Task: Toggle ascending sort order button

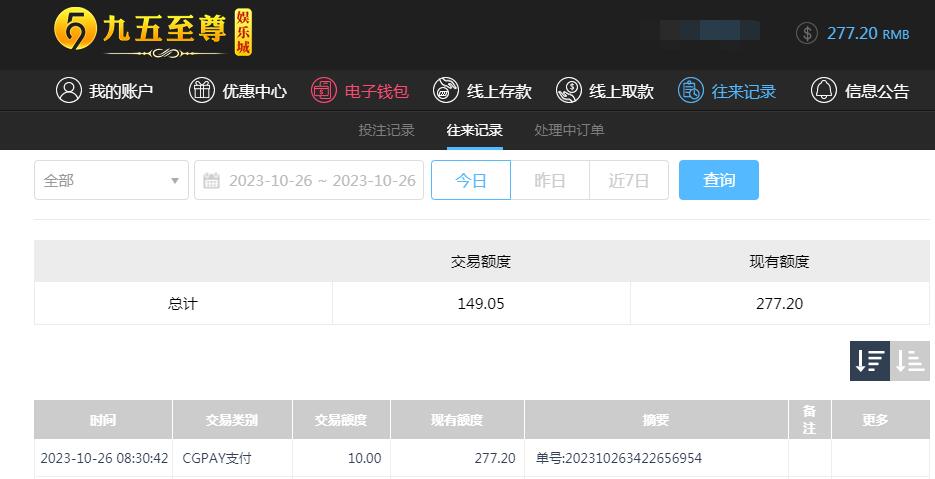Action: [910, 361]
